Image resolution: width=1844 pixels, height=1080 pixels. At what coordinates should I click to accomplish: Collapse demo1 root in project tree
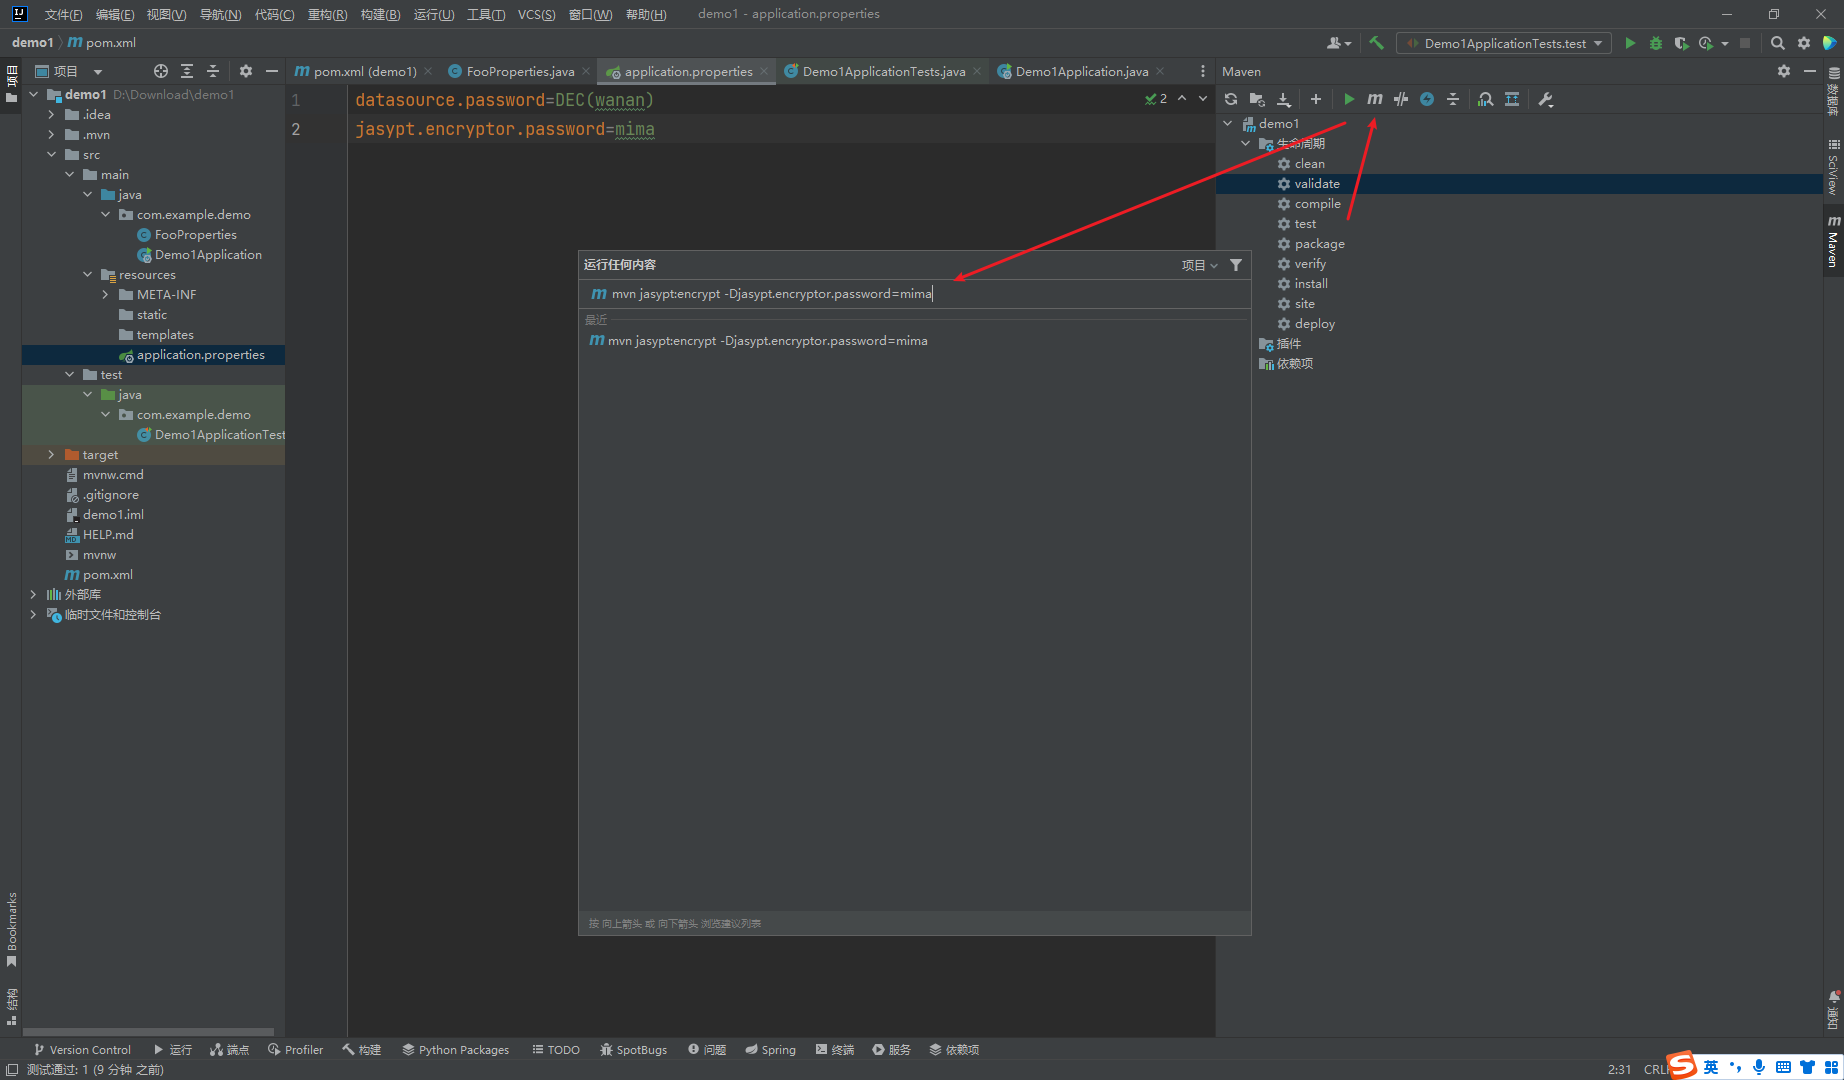(34, 94)
